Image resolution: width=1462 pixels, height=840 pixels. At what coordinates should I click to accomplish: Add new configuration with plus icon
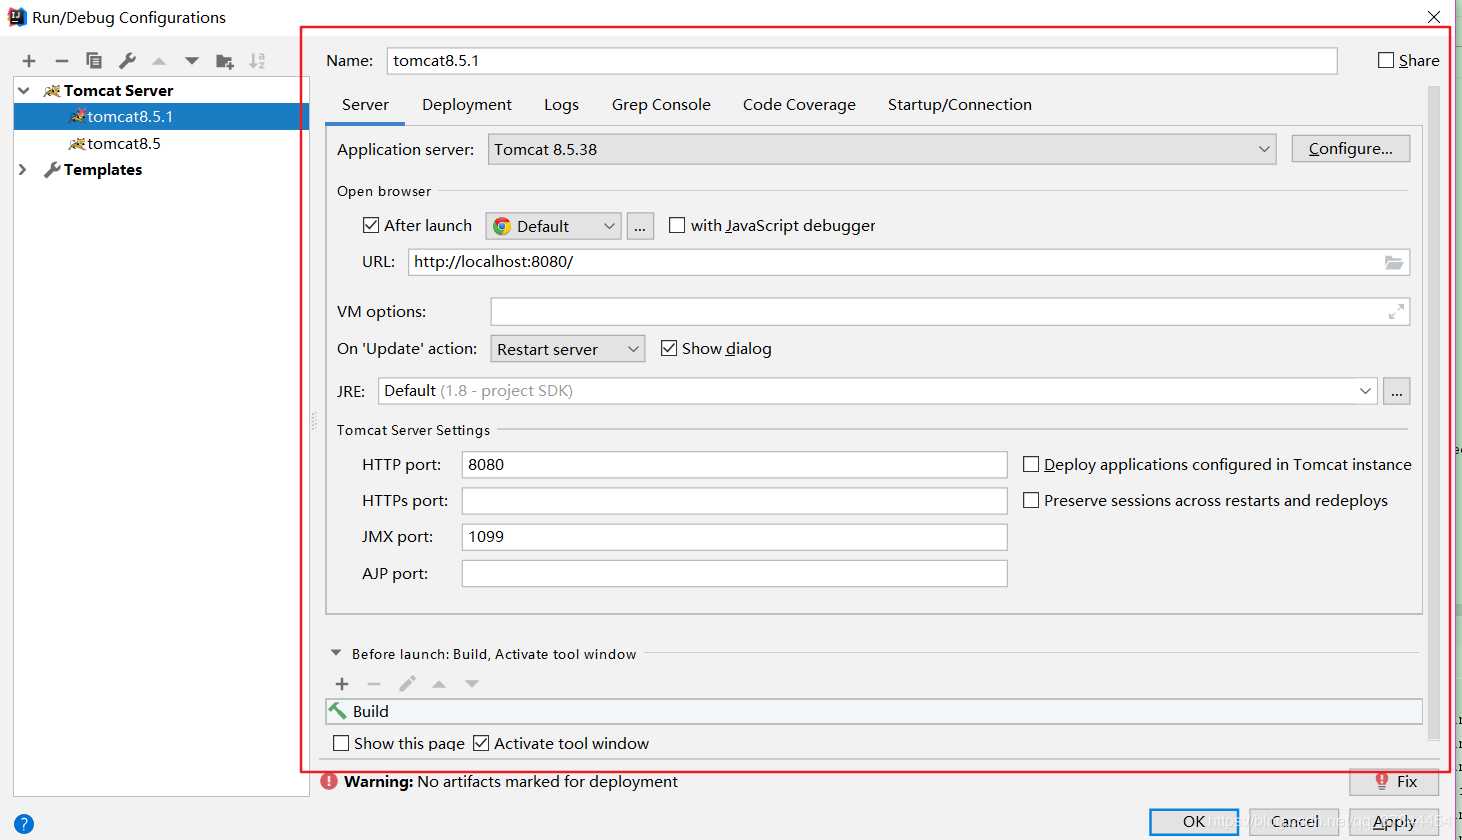point(29,61)
